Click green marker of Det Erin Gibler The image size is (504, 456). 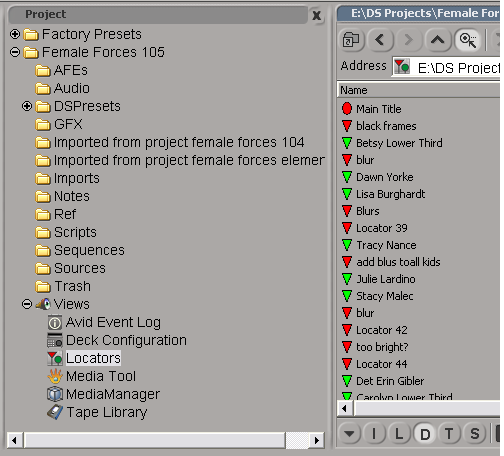(x=347, y=381)
